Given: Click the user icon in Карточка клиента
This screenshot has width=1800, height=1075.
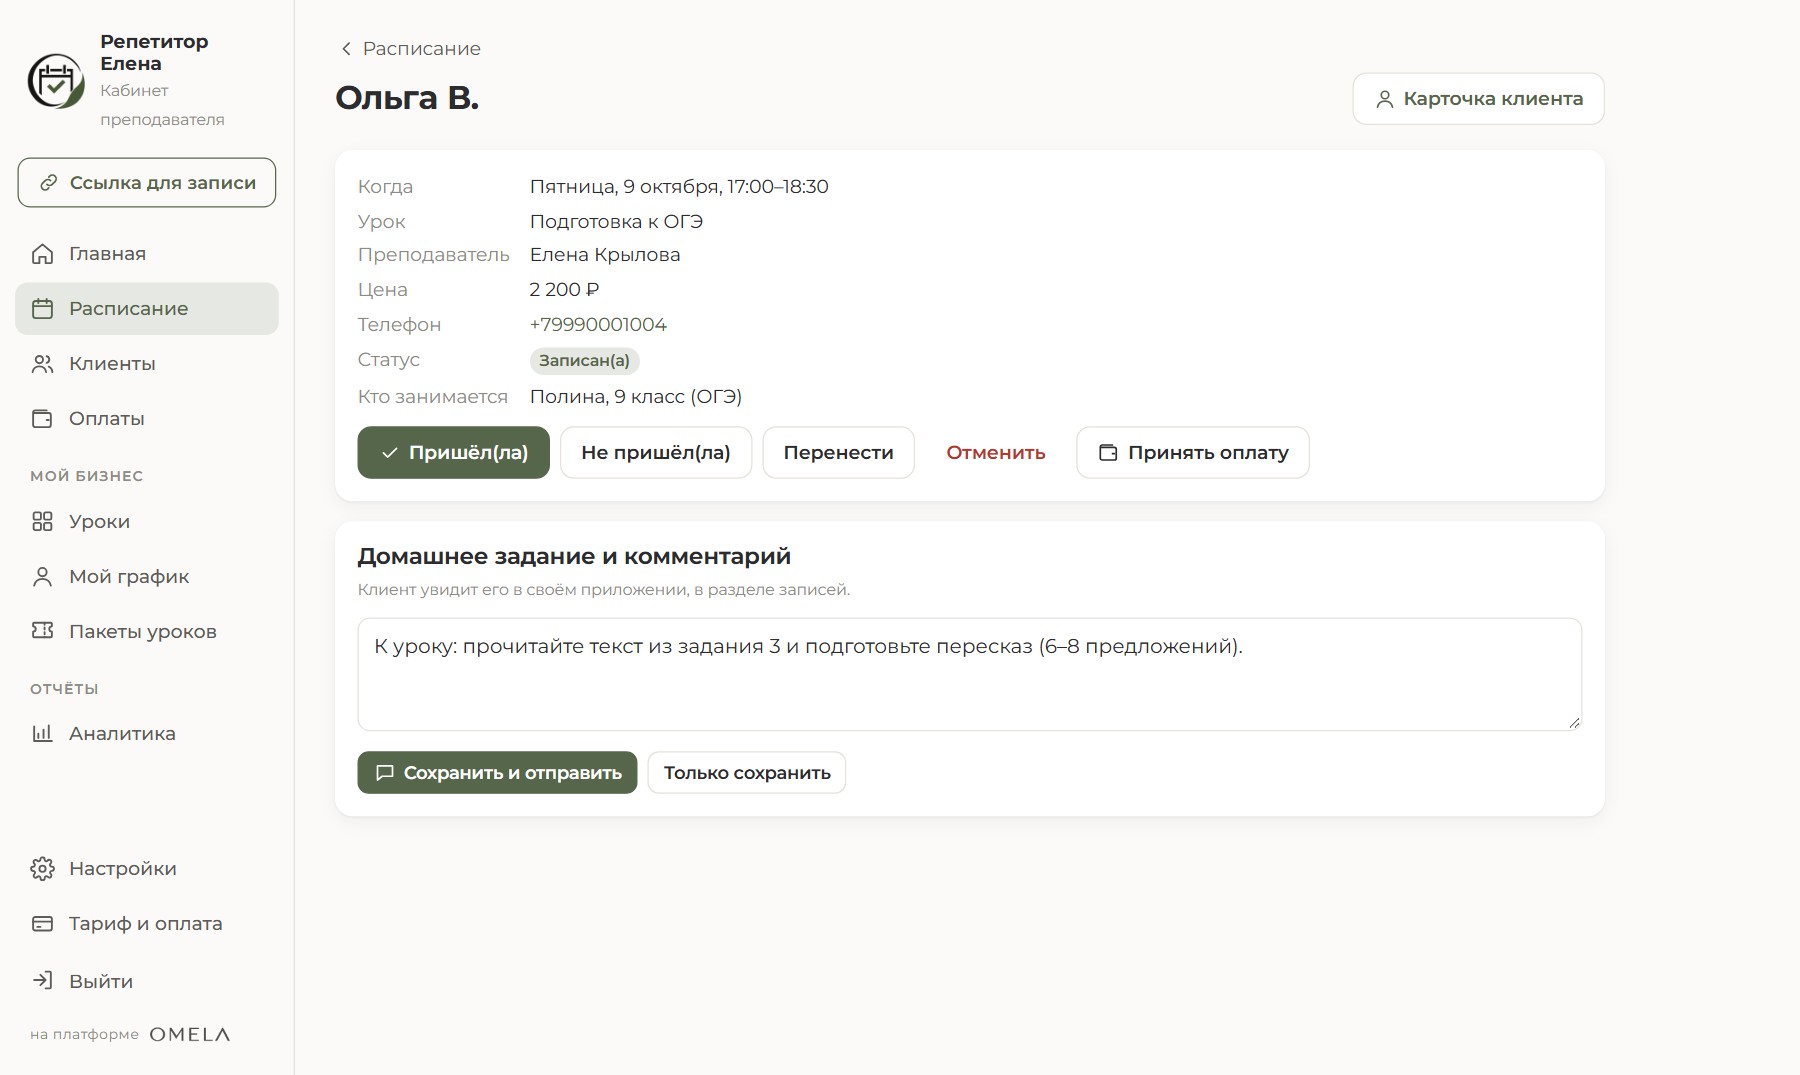Looking at the screenshot, I should (x=1385, y=99).
